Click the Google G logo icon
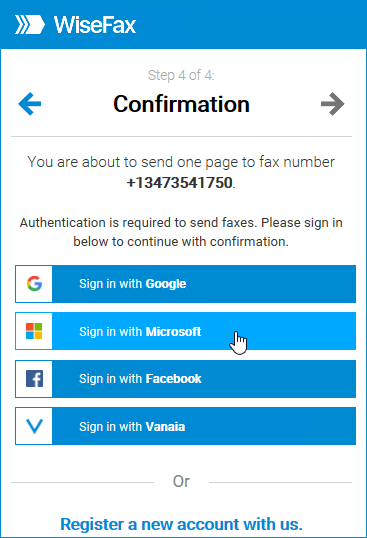The image size is (367, 538). 34,284
